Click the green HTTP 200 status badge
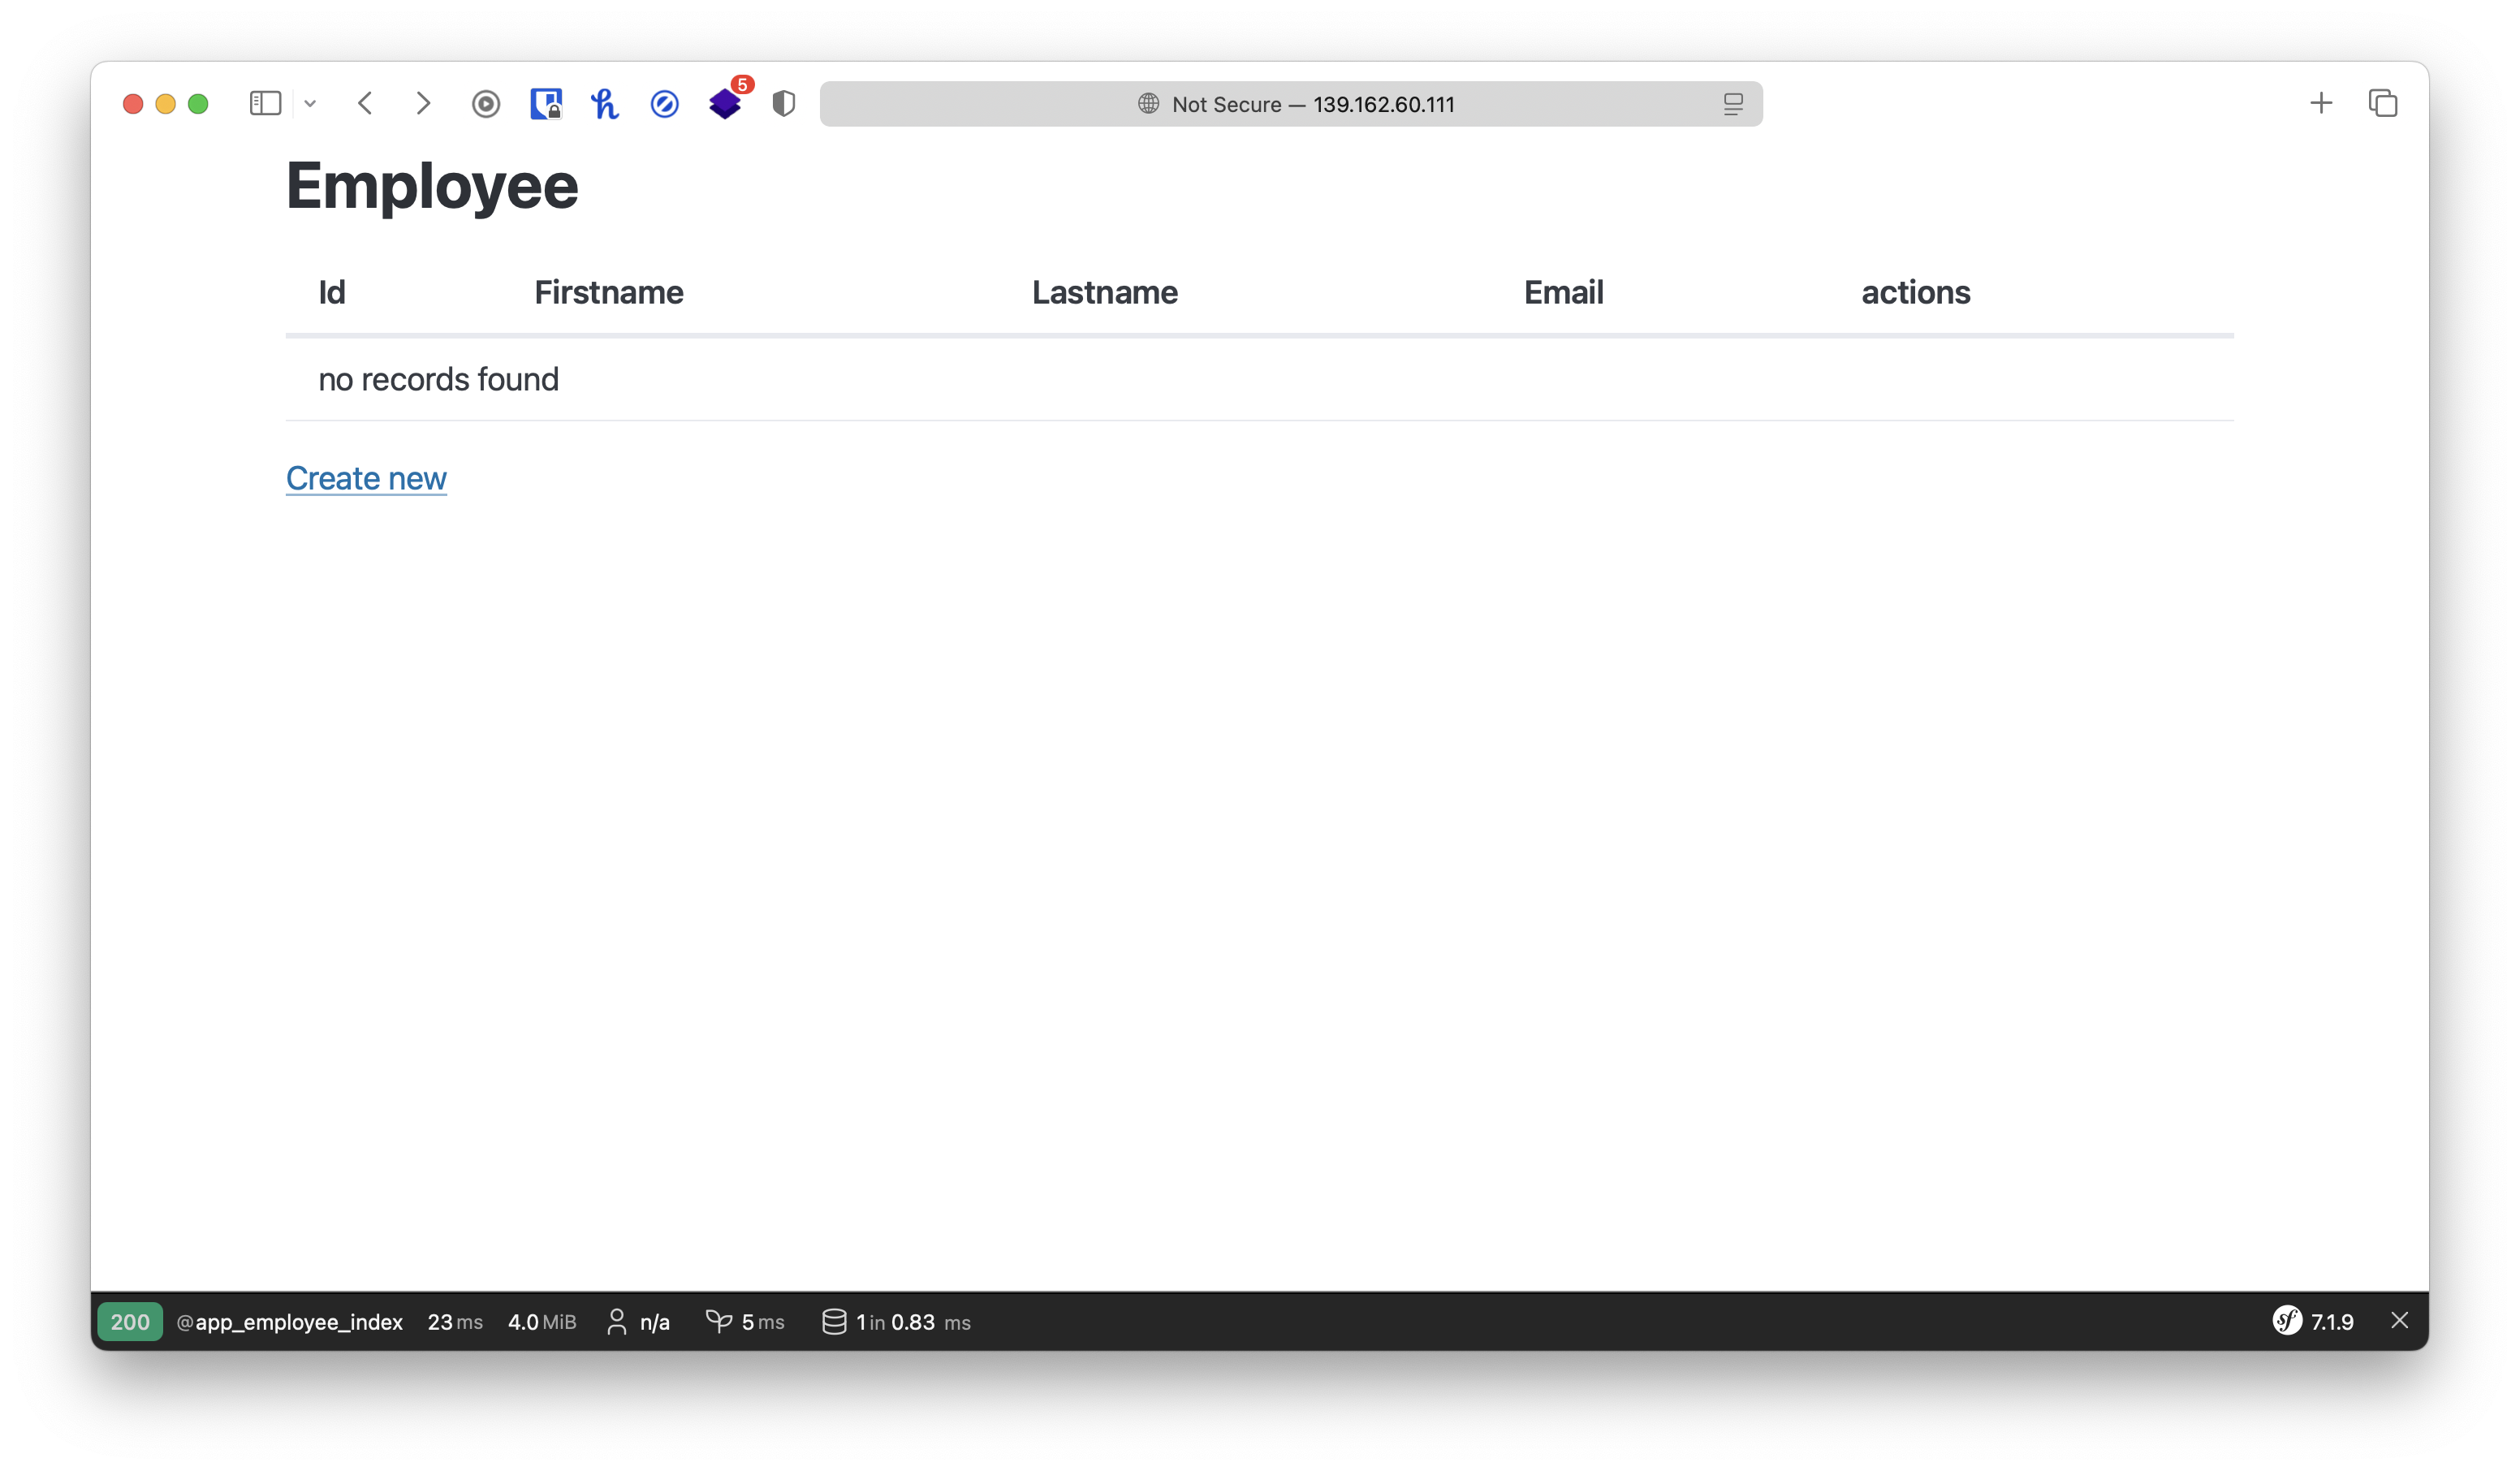 tap(132, 1320)
